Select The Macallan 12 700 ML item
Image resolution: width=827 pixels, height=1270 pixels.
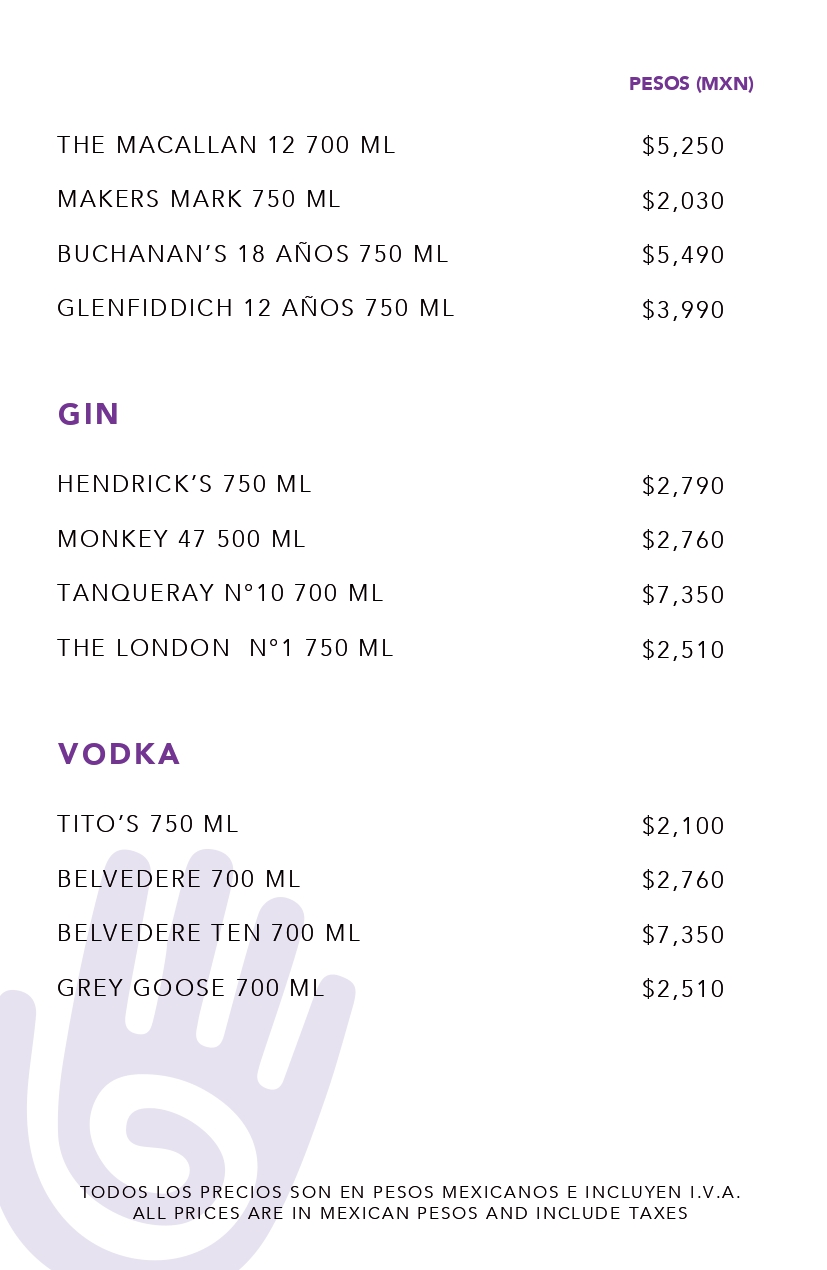226,145
